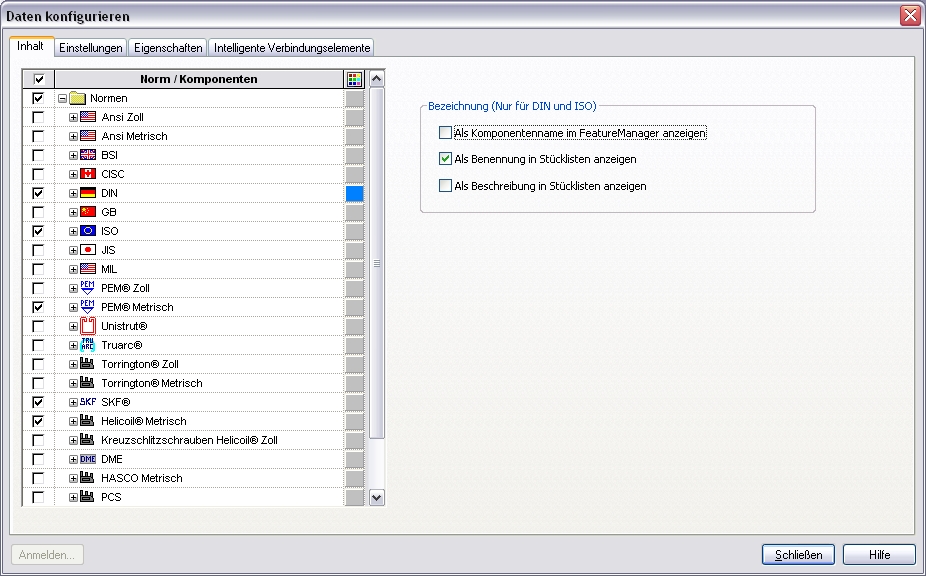Image resolution: width=926 pixels, height=576 pixels.
Task: Click the ISO blue flag icon
Action: click(87, 231)
